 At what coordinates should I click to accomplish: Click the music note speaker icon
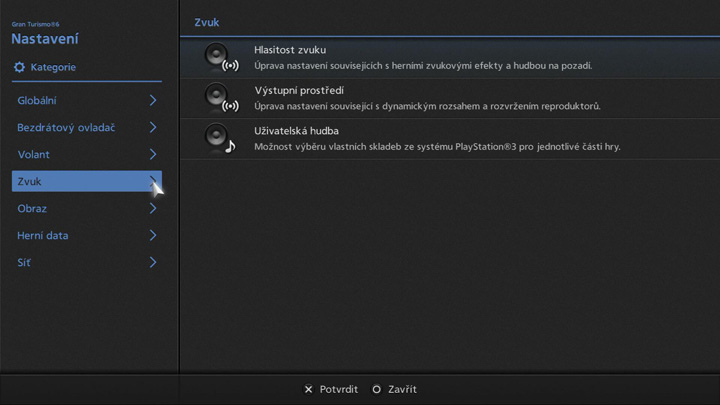coord(219,139)
